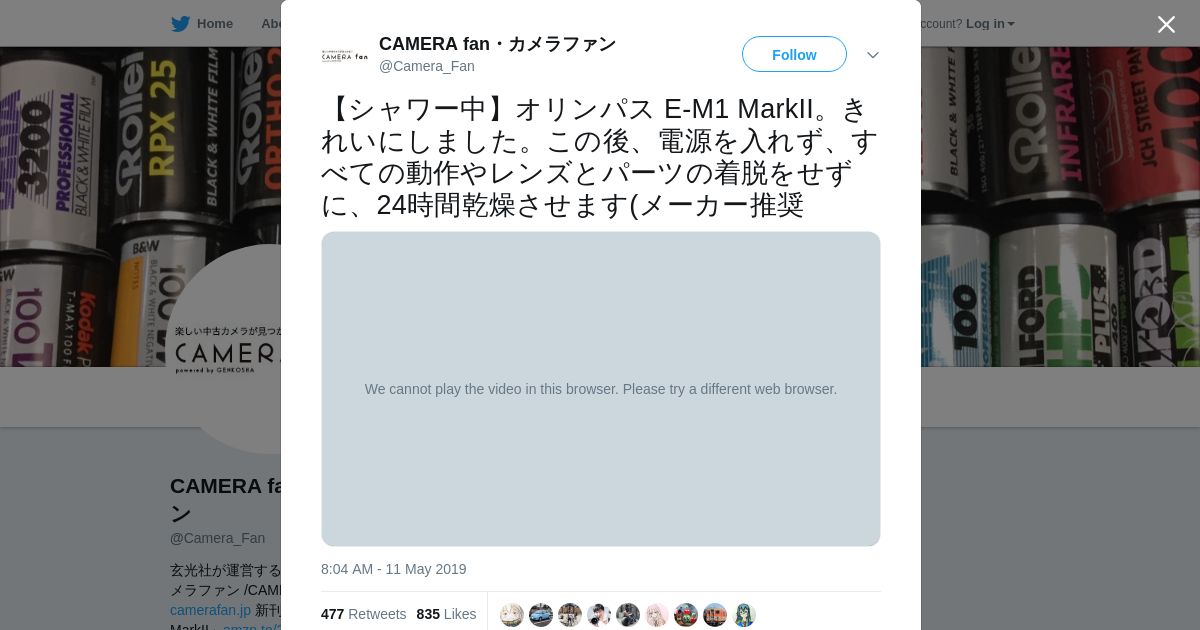Close the tweet overlay with X
The height and width of the screenshot is (630, 1200).
coord(1166,24)
